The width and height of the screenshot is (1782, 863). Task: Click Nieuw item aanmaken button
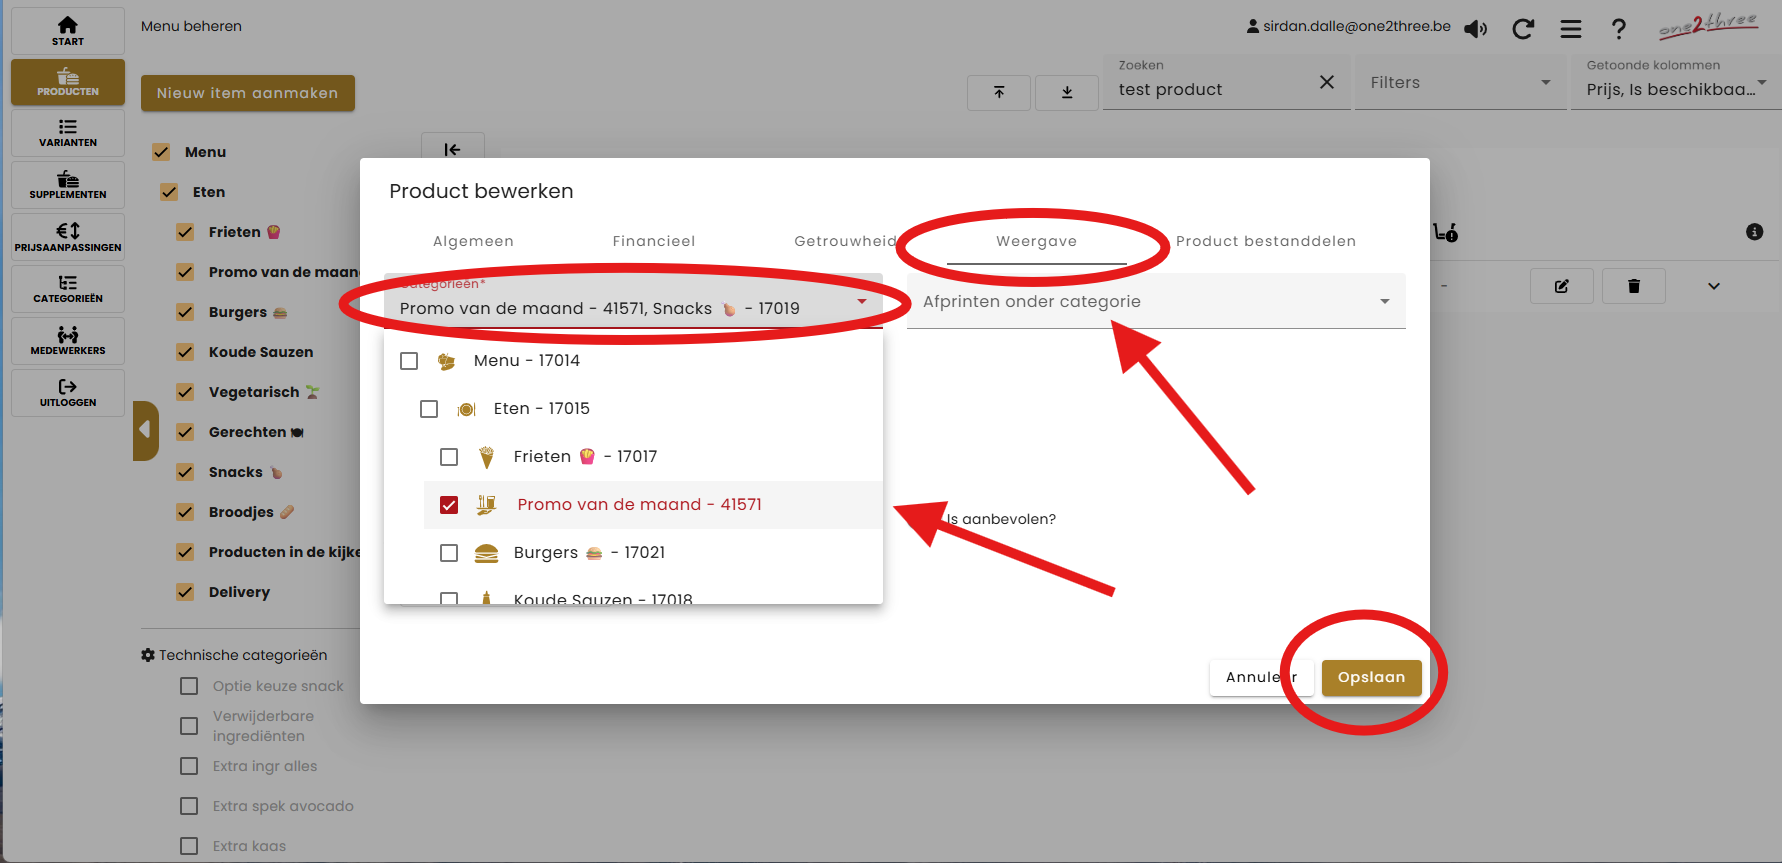coord(247,93)
